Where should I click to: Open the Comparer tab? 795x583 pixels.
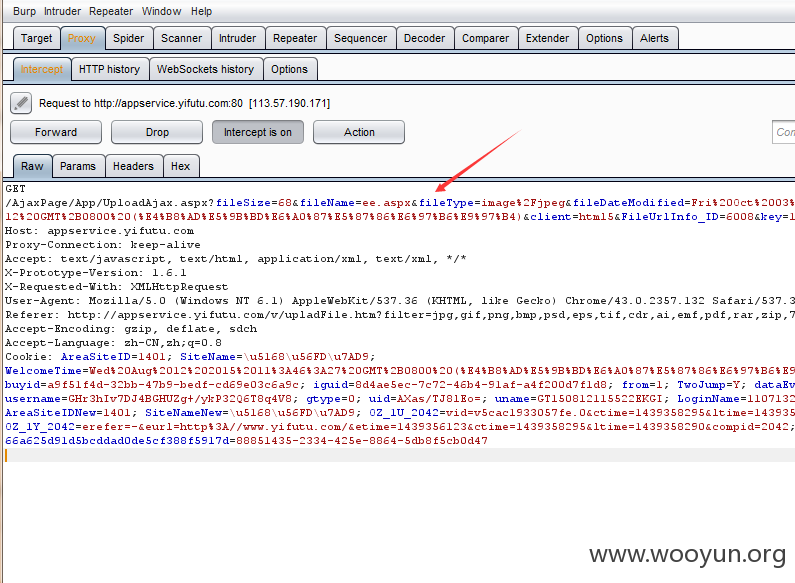[x=486, y=39]
